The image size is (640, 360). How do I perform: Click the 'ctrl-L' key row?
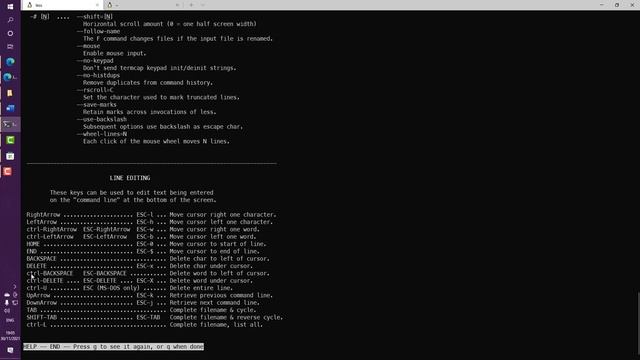point(145,325)
